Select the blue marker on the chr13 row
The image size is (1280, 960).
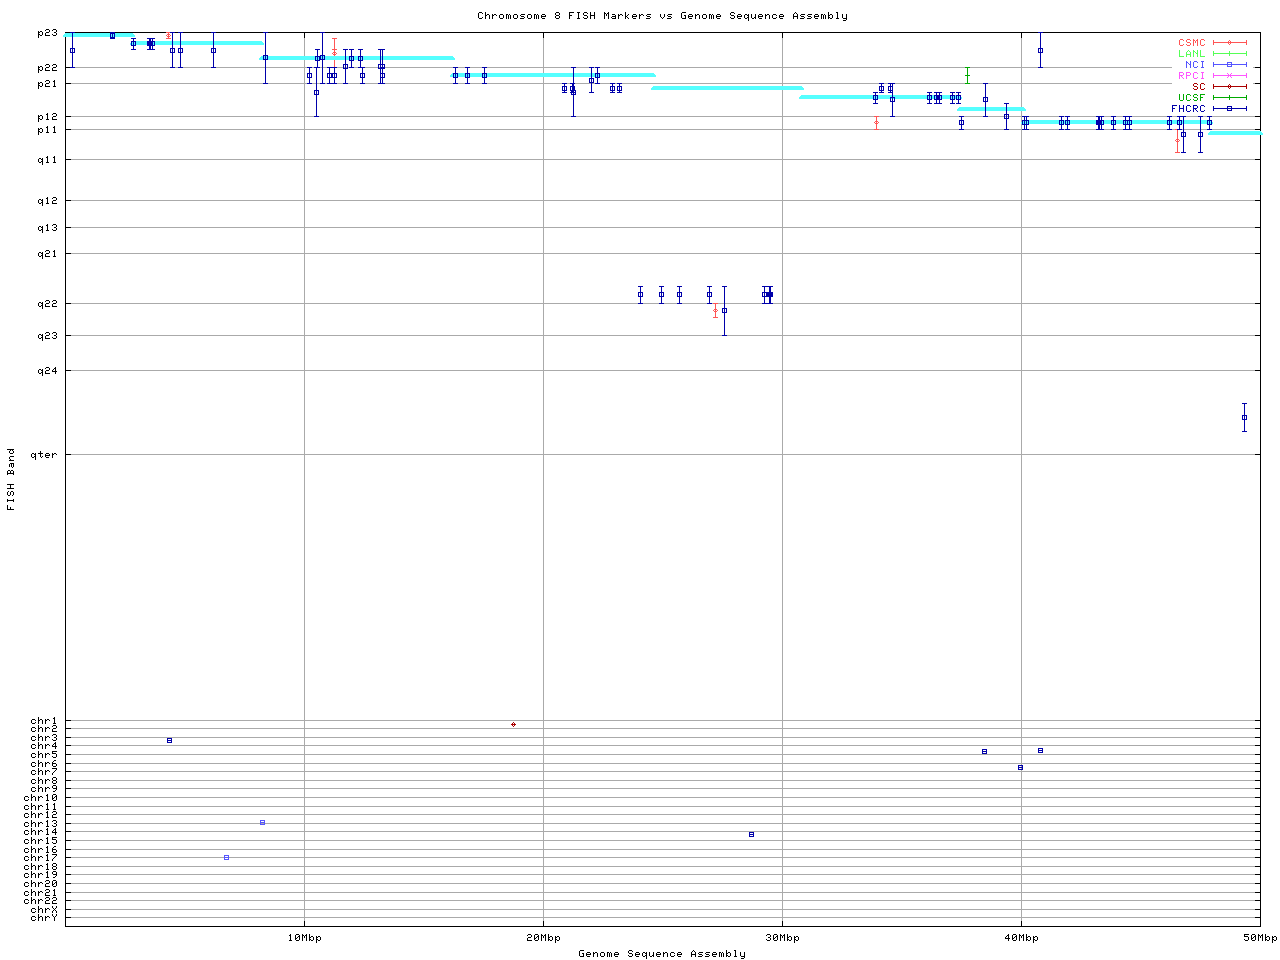(262, 822)
